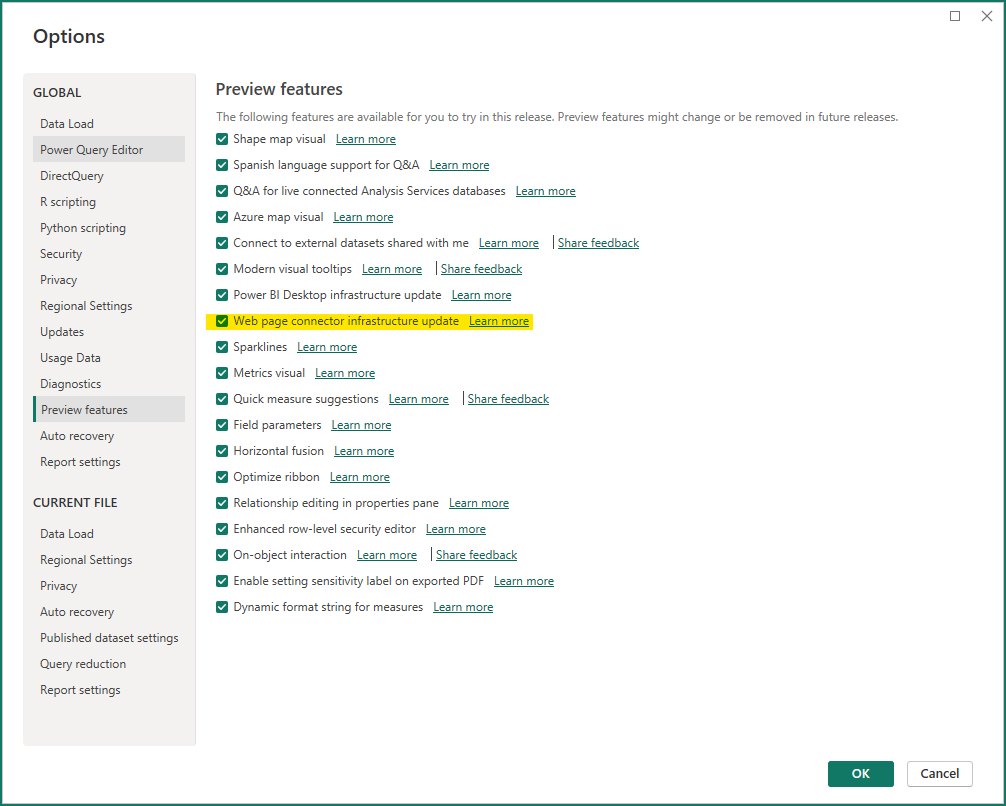Uncheck the Shape map visual checkbox
Screen dimensions: 1006x806
[x=222, y=139]
